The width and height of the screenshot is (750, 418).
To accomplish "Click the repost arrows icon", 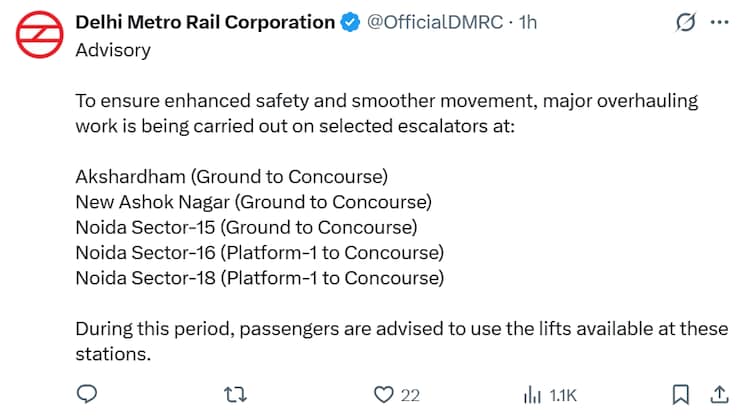I will click(x=236, y=394).
